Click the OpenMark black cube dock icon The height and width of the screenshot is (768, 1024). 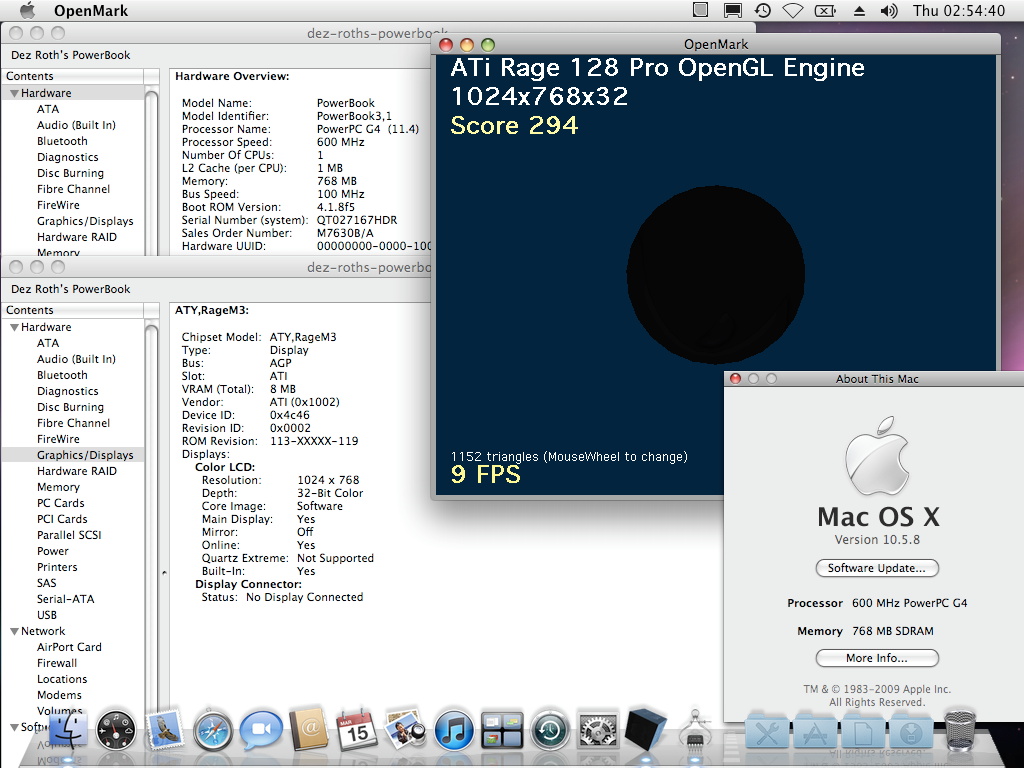coord(646,731)
